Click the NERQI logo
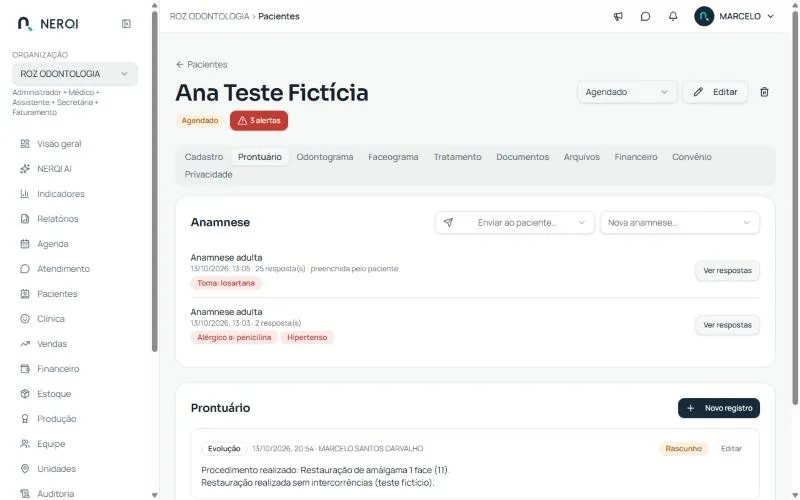 coord(48,23)
